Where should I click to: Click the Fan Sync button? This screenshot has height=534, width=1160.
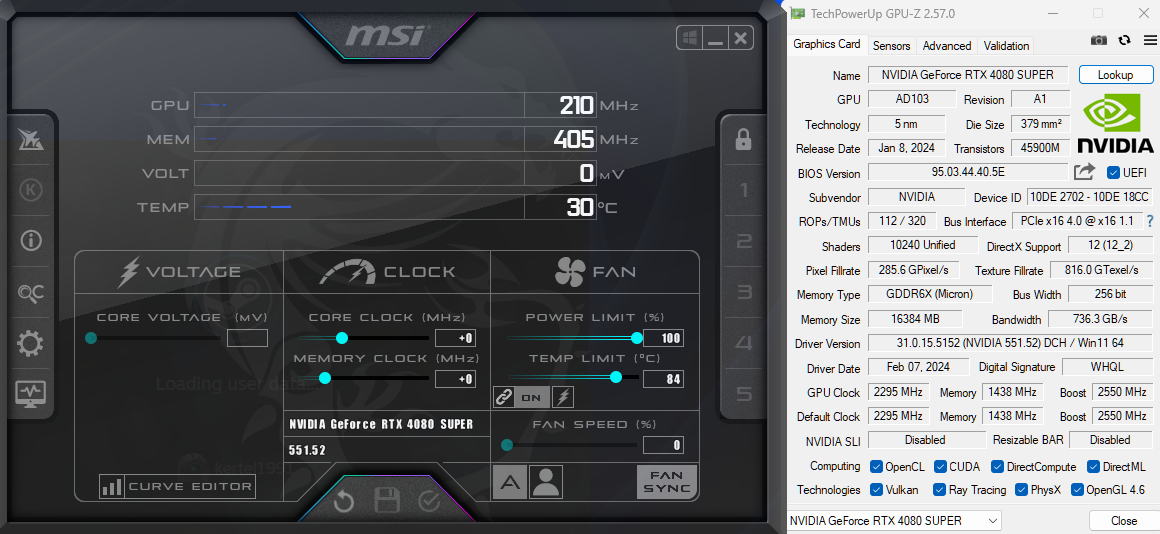(x=667, y=481)
